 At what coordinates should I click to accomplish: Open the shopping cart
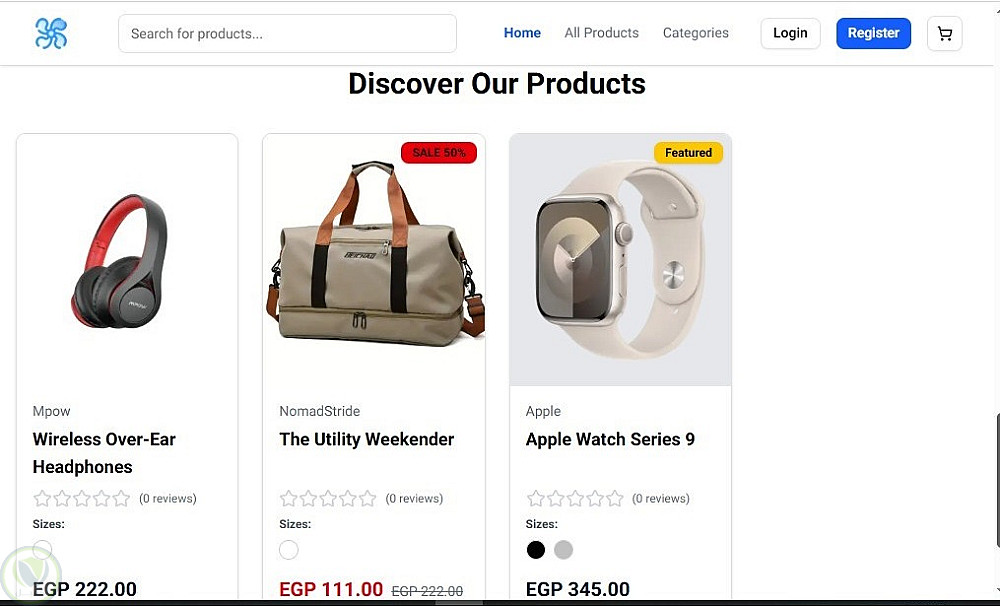tap(944, 34)
